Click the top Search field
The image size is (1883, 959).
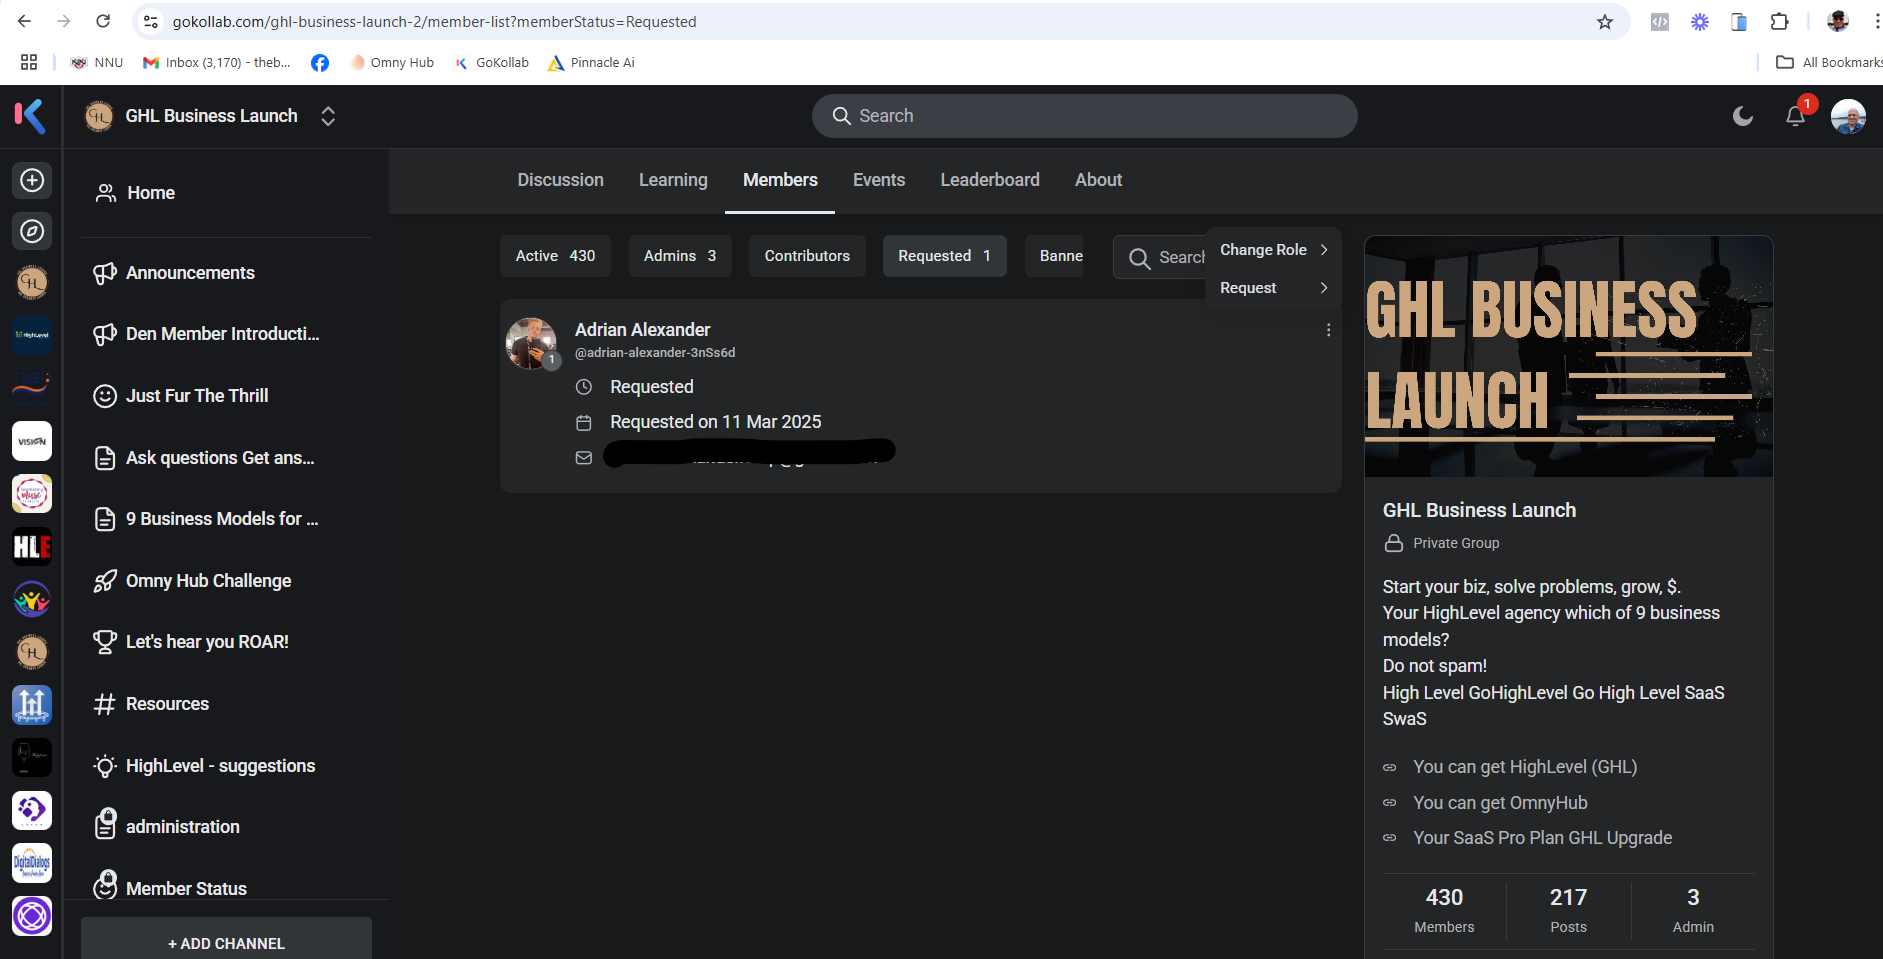pos(1084,116)
